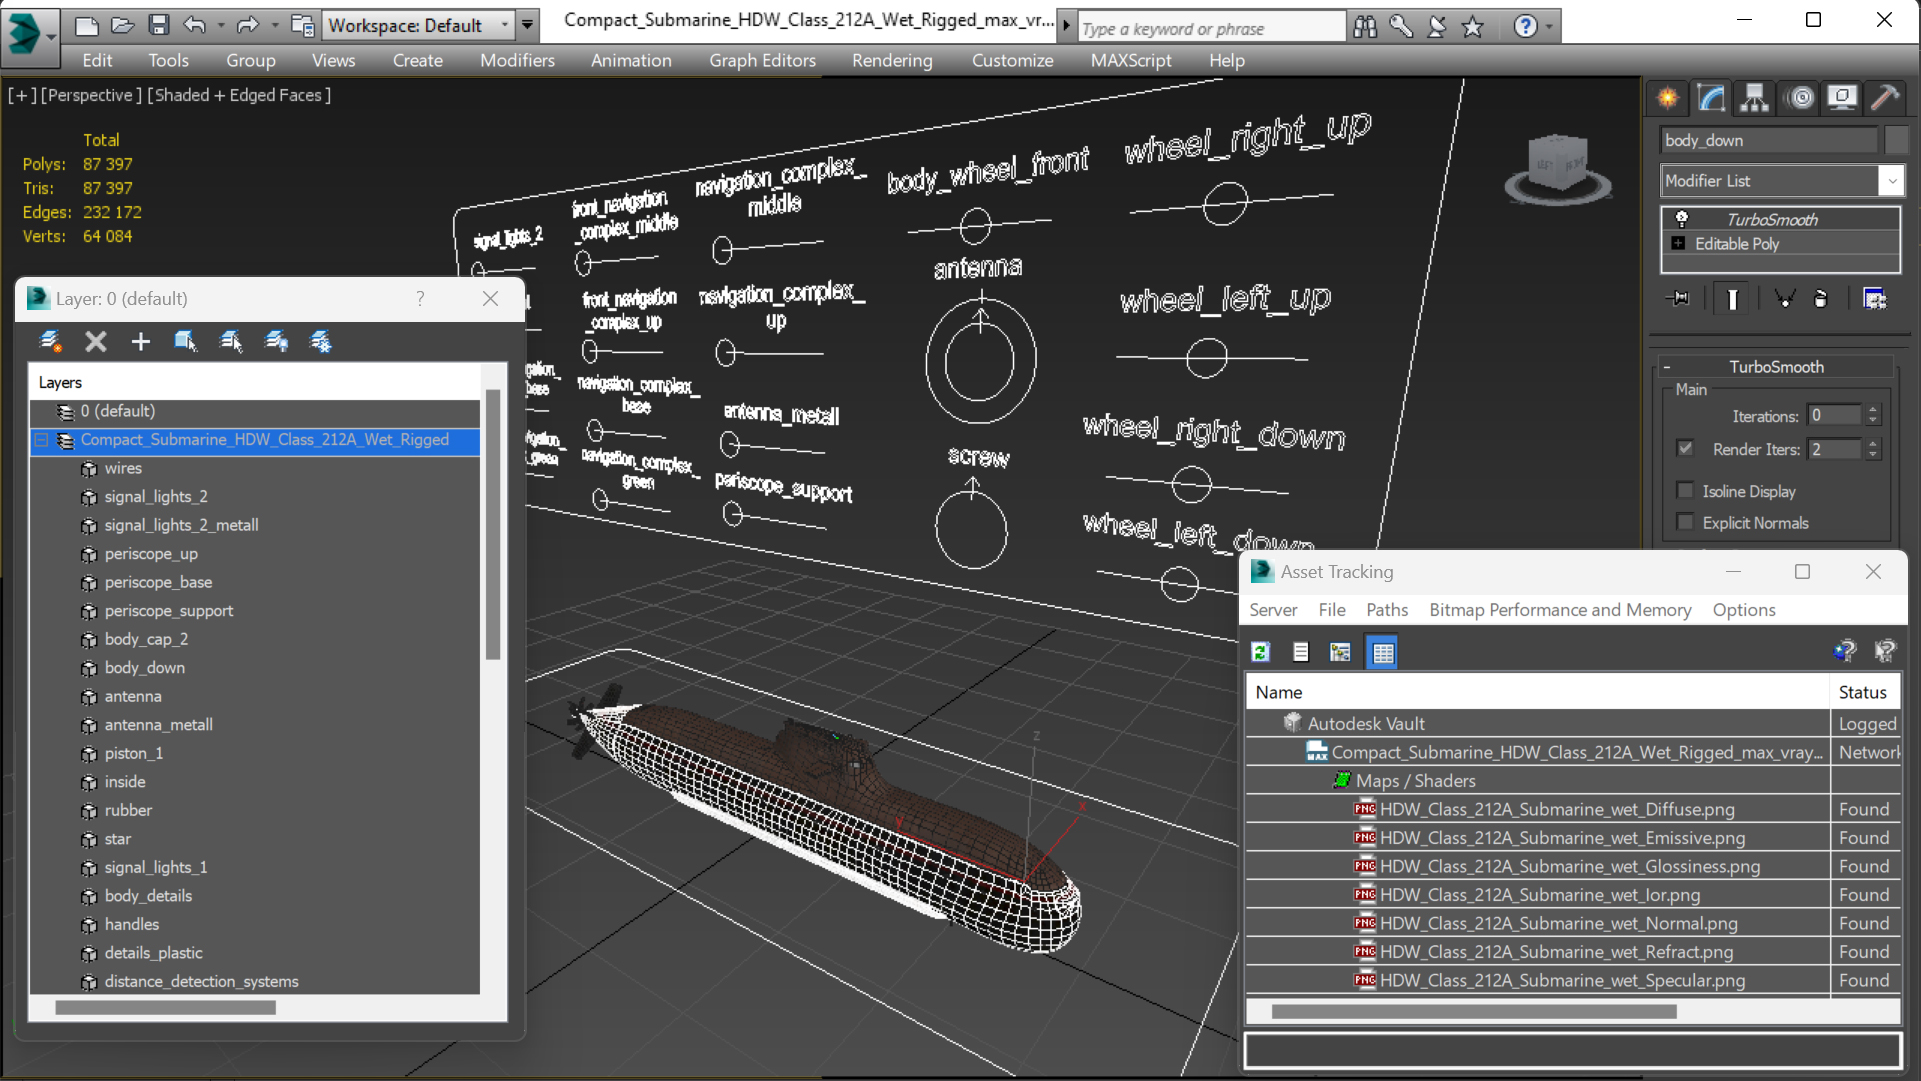Screen dimensions: 1921x1081
Task: Click the Layer dialog help question mark
Action: click(x=420, y=298)
